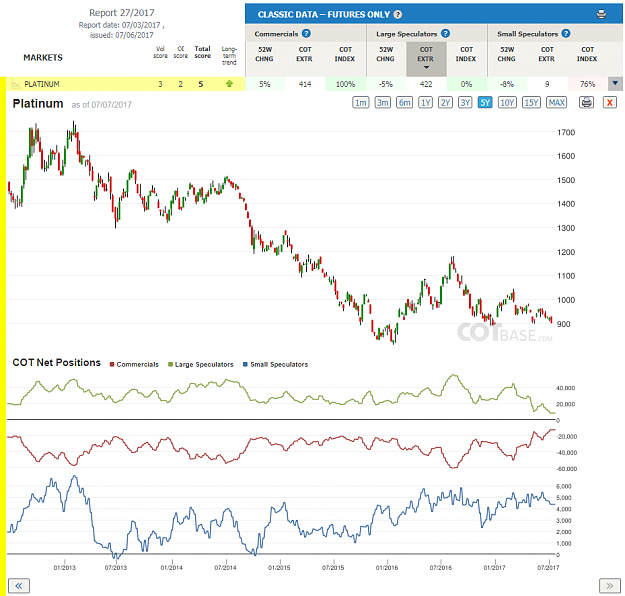Go to next chart with right arrows
The width and height of the screenshot is (625, 596).
click(609, 586)
